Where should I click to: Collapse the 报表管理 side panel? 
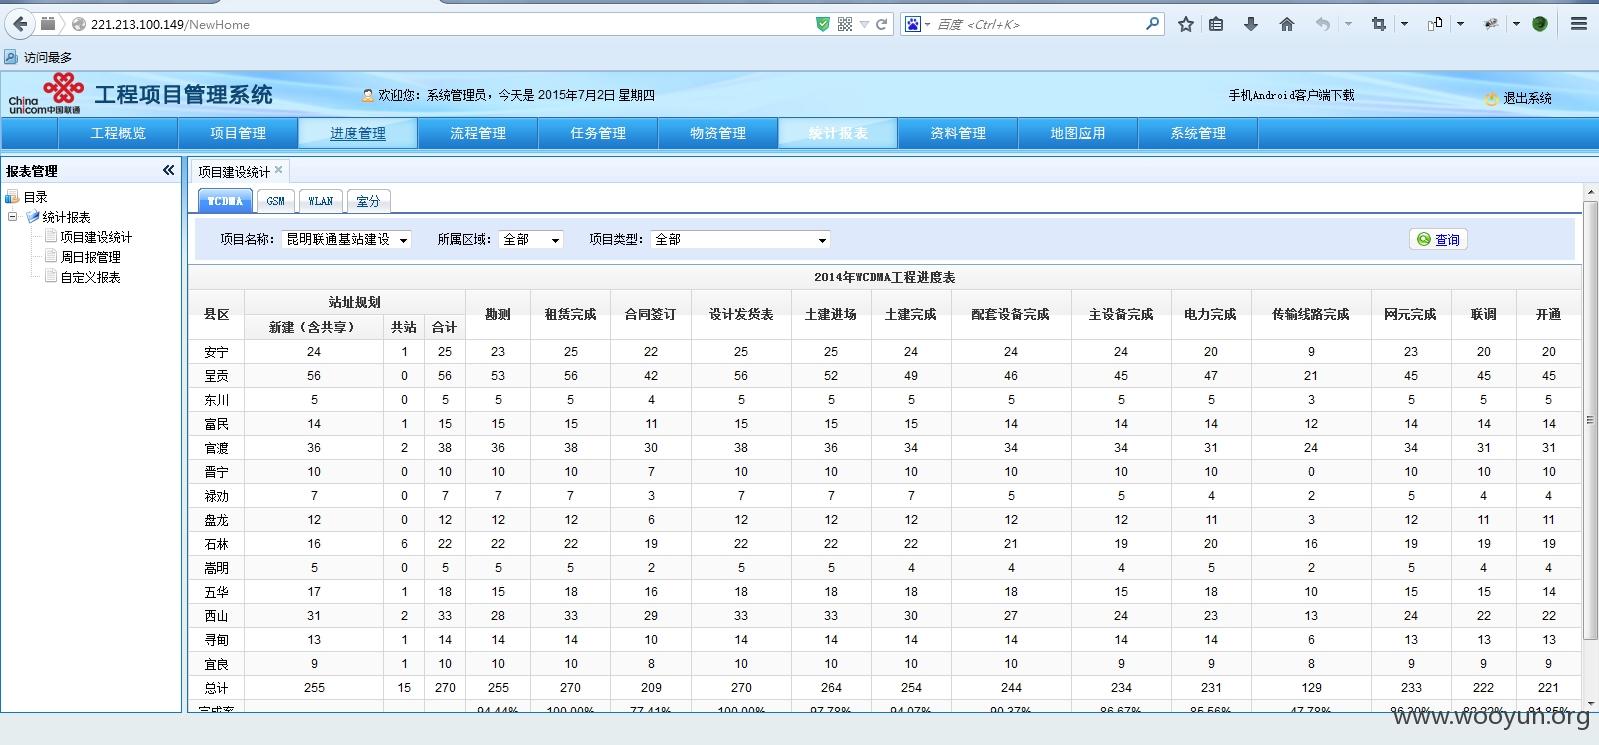(168, 170)
